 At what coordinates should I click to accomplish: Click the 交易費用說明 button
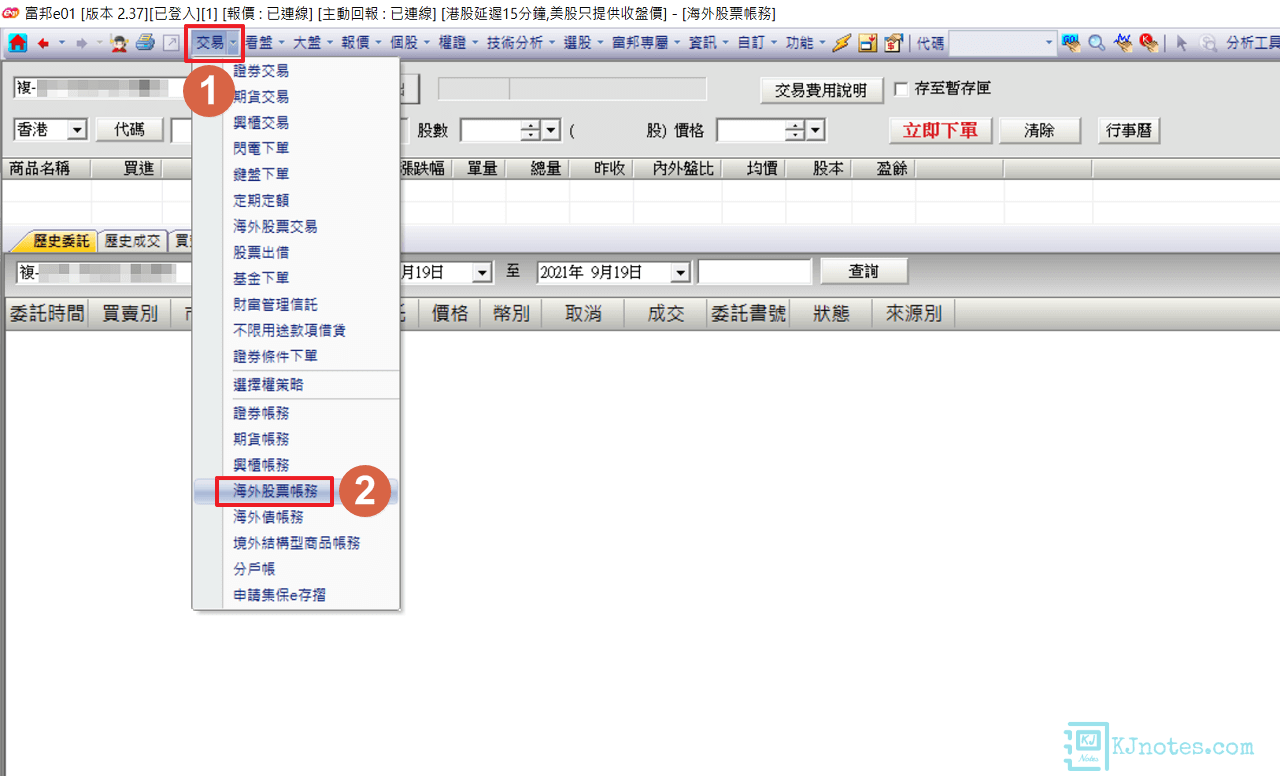click(x=822, y=90)
